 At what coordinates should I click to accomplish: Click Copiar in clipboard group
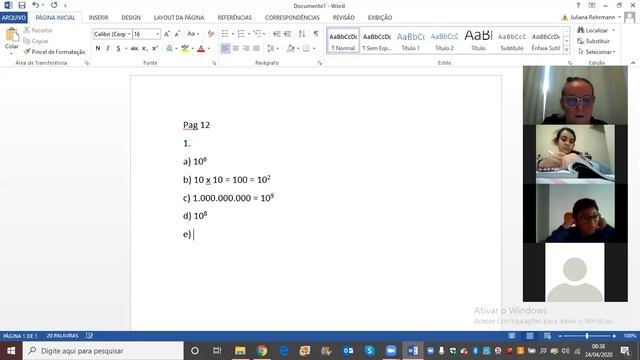point(36,41)
